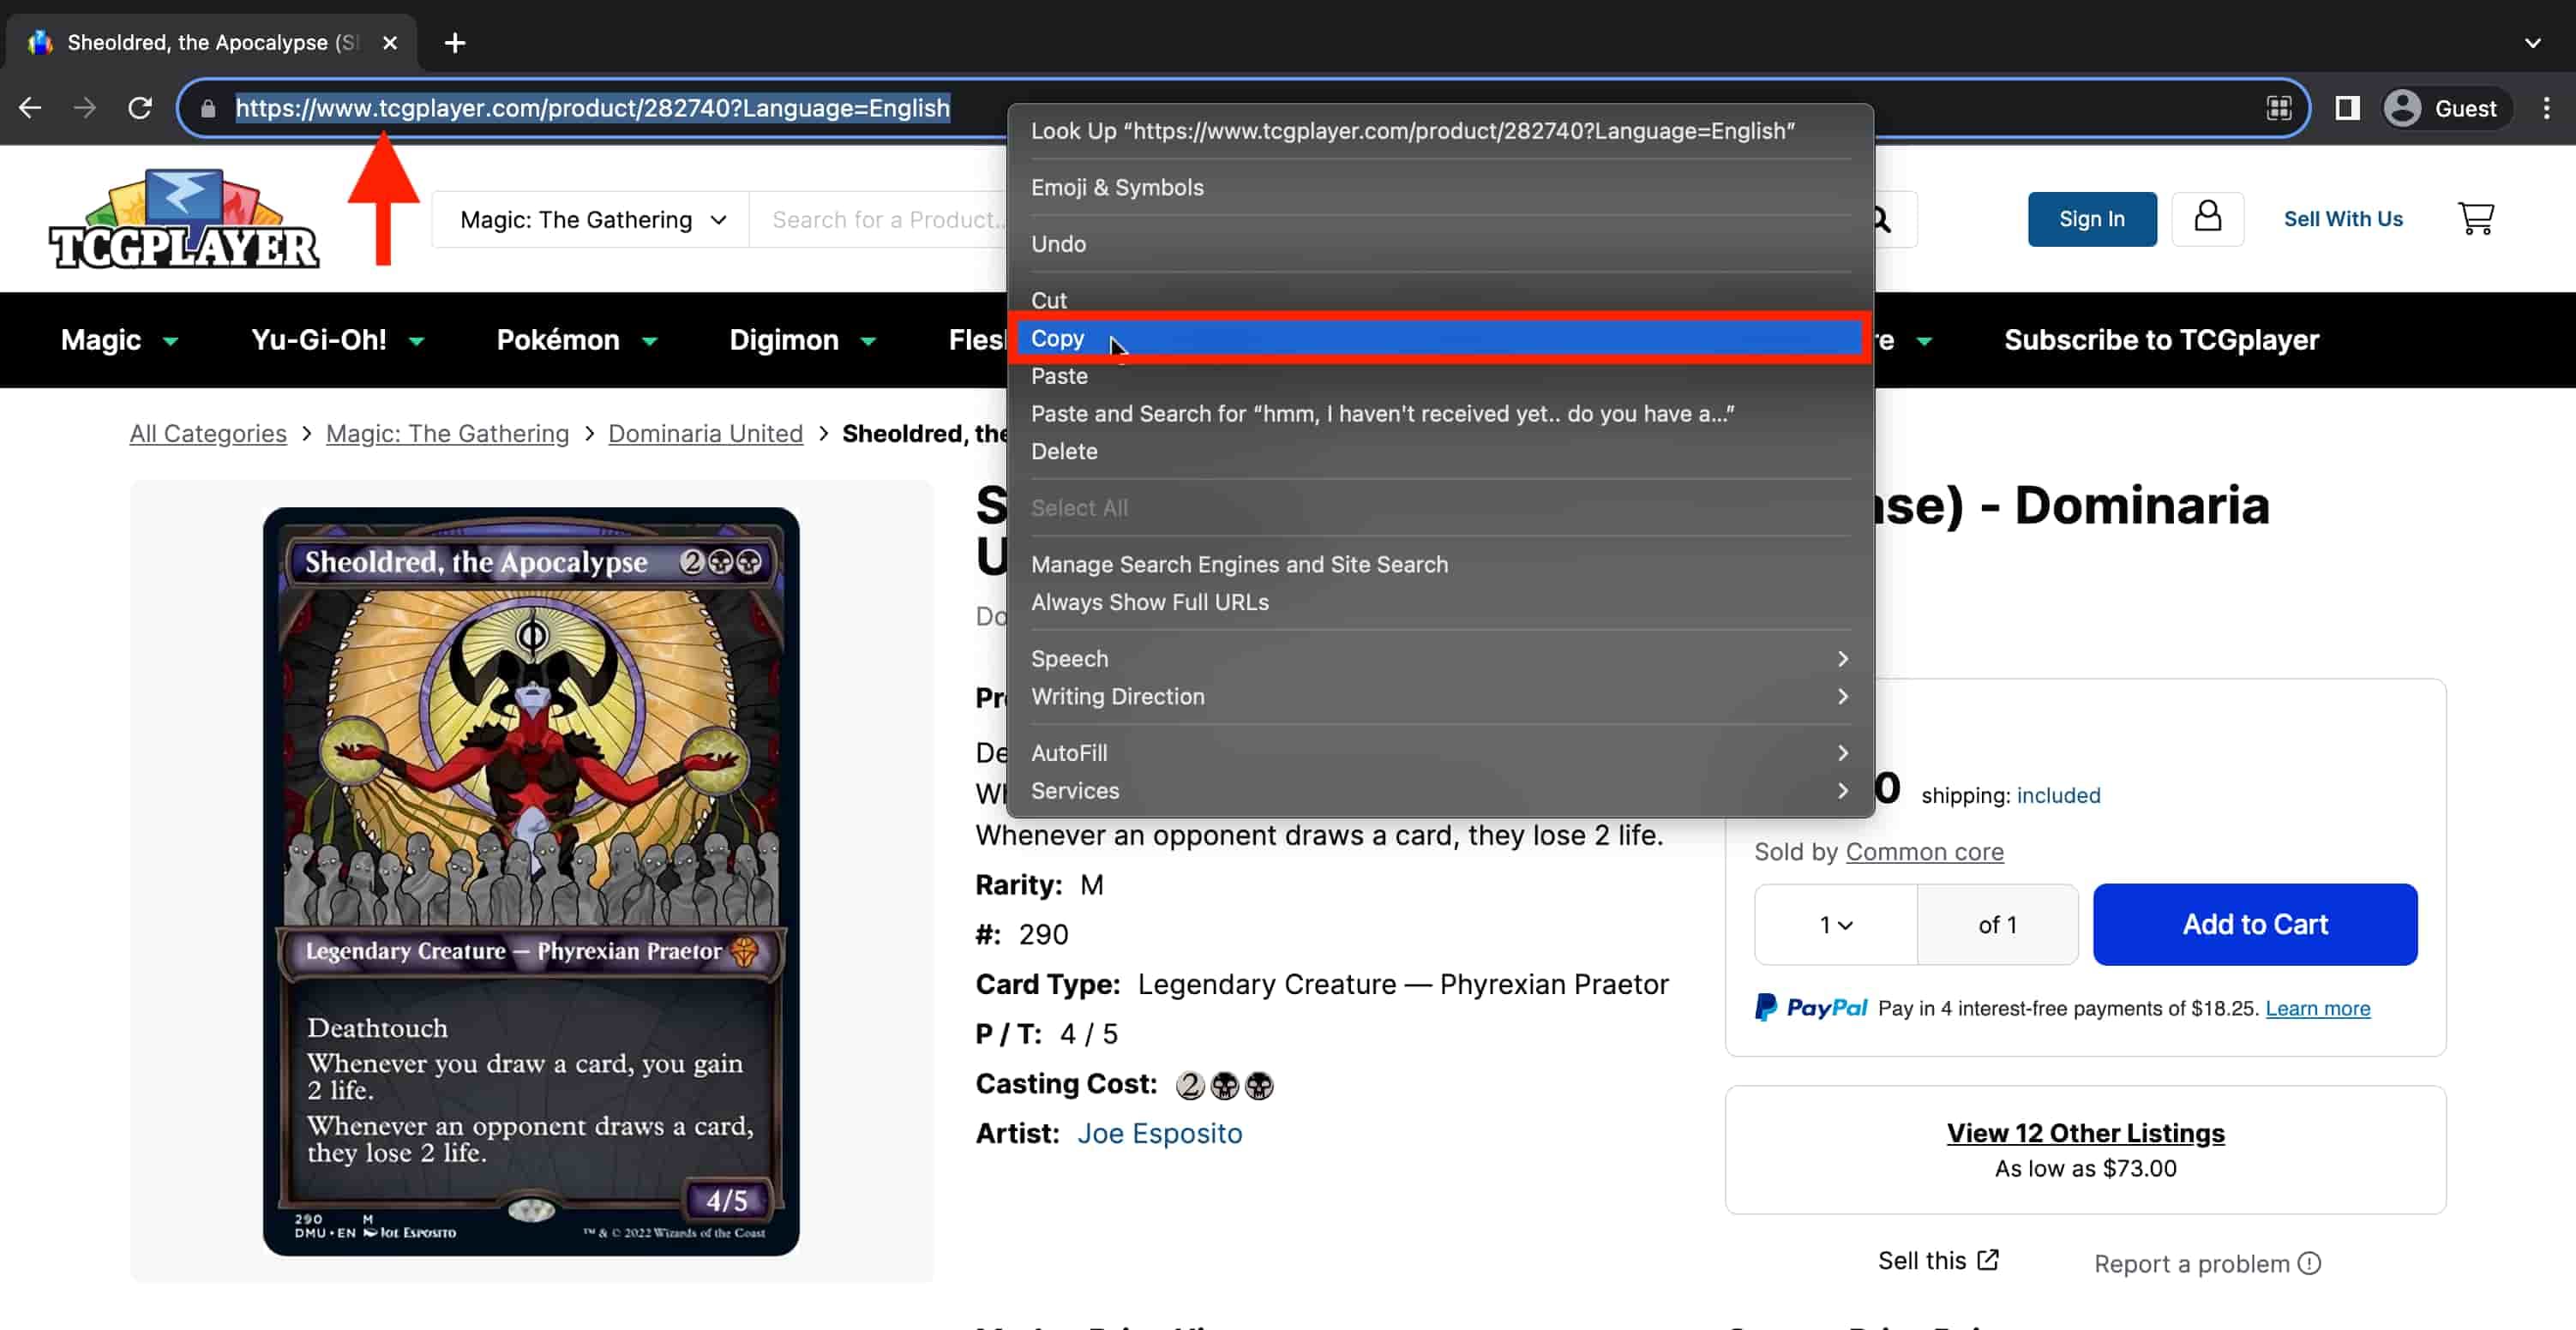This screenshot has width=2576, height=1330.
Task: Expand the Writing Direction submenu
Action: (1440, 697)
